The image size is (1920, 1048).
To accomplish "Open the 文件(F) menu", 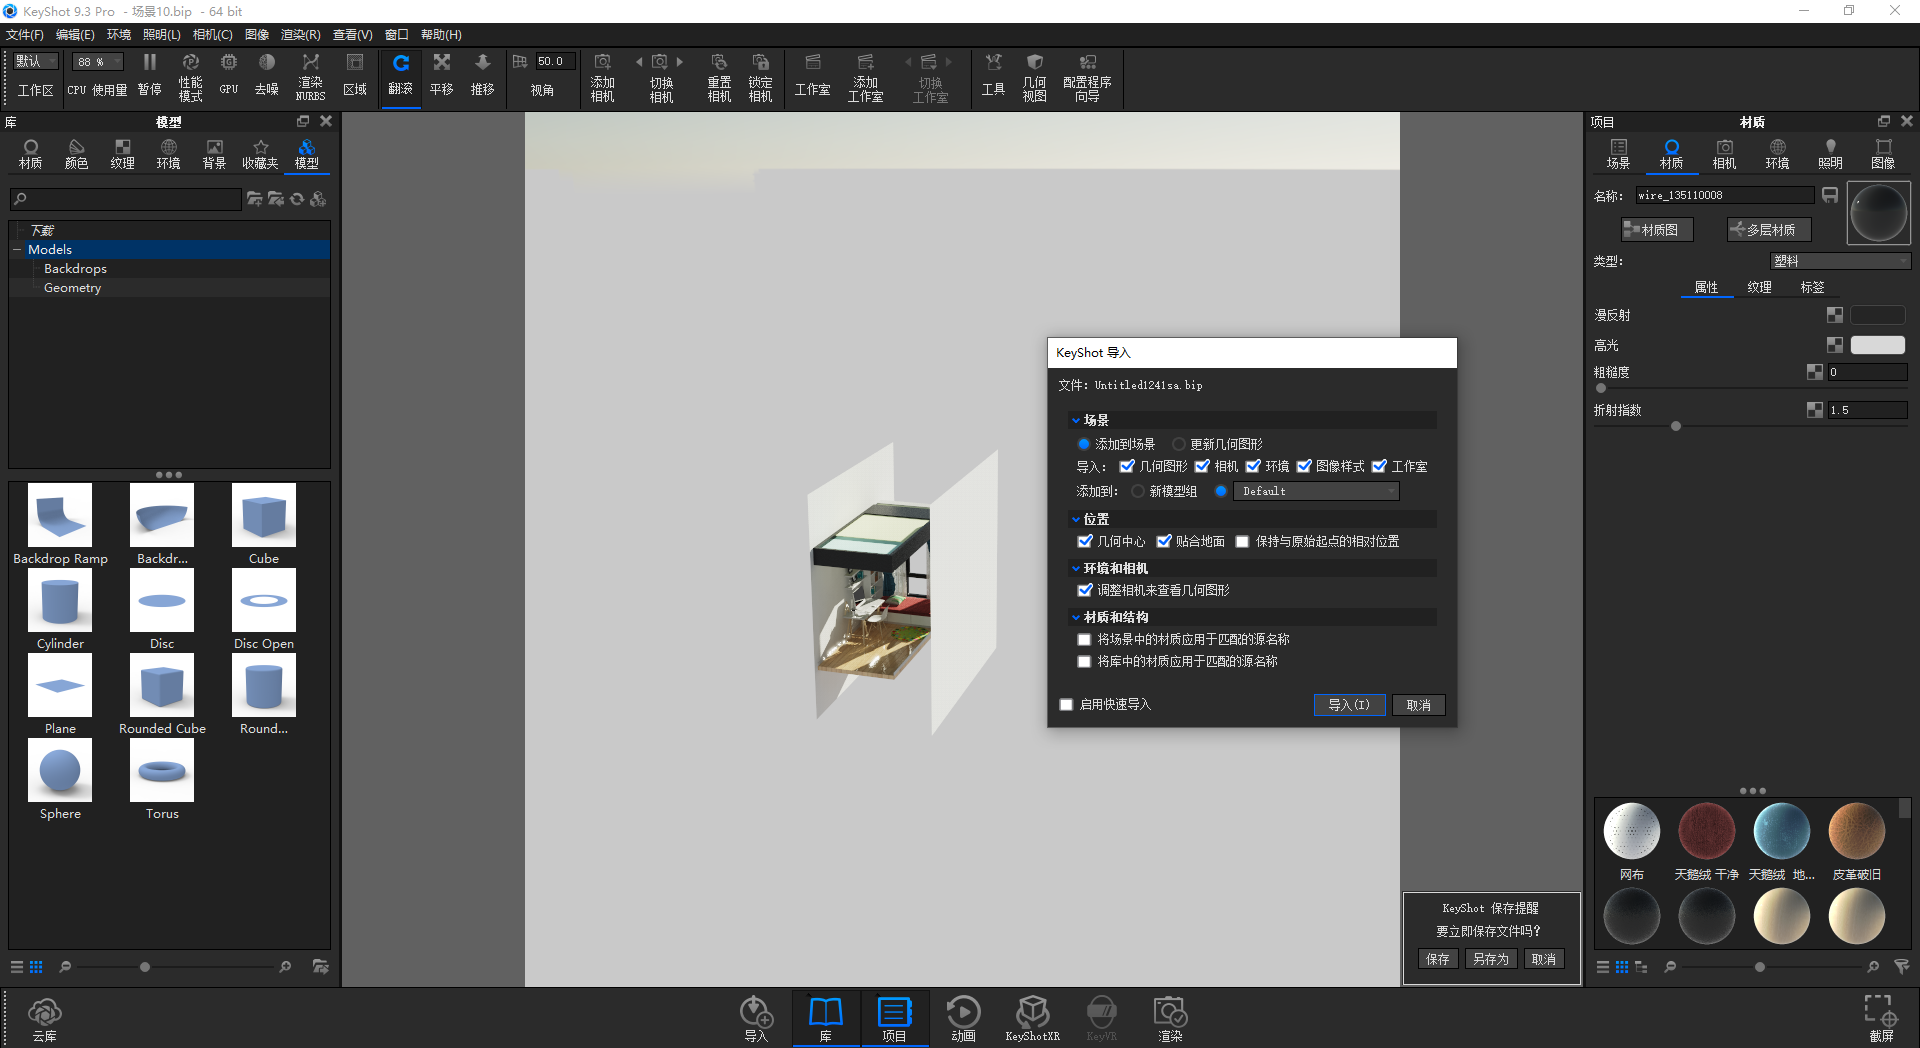I will click(x=25, y=34).
